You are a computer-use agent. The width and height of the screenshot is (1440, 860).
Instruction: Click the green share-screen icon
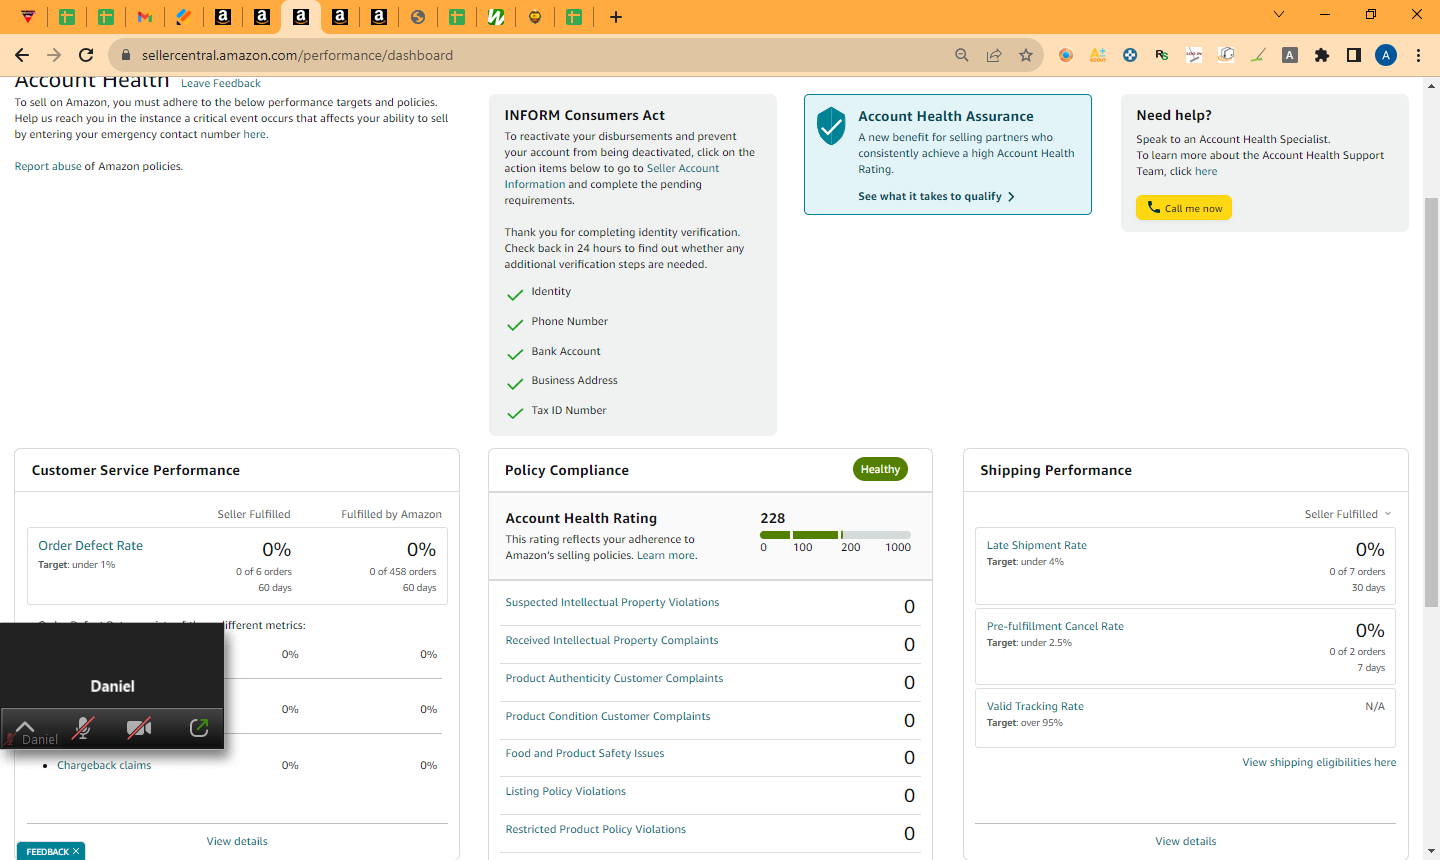(199, 728)
